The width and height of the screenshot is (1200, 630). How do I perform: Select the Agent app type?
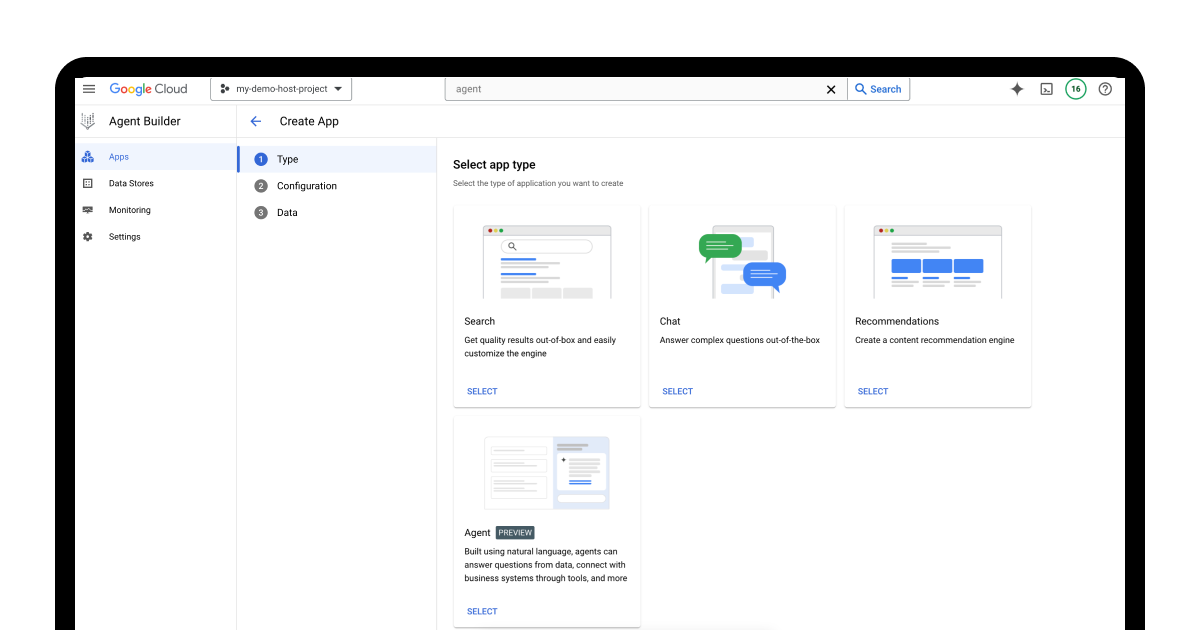[482, 611]
